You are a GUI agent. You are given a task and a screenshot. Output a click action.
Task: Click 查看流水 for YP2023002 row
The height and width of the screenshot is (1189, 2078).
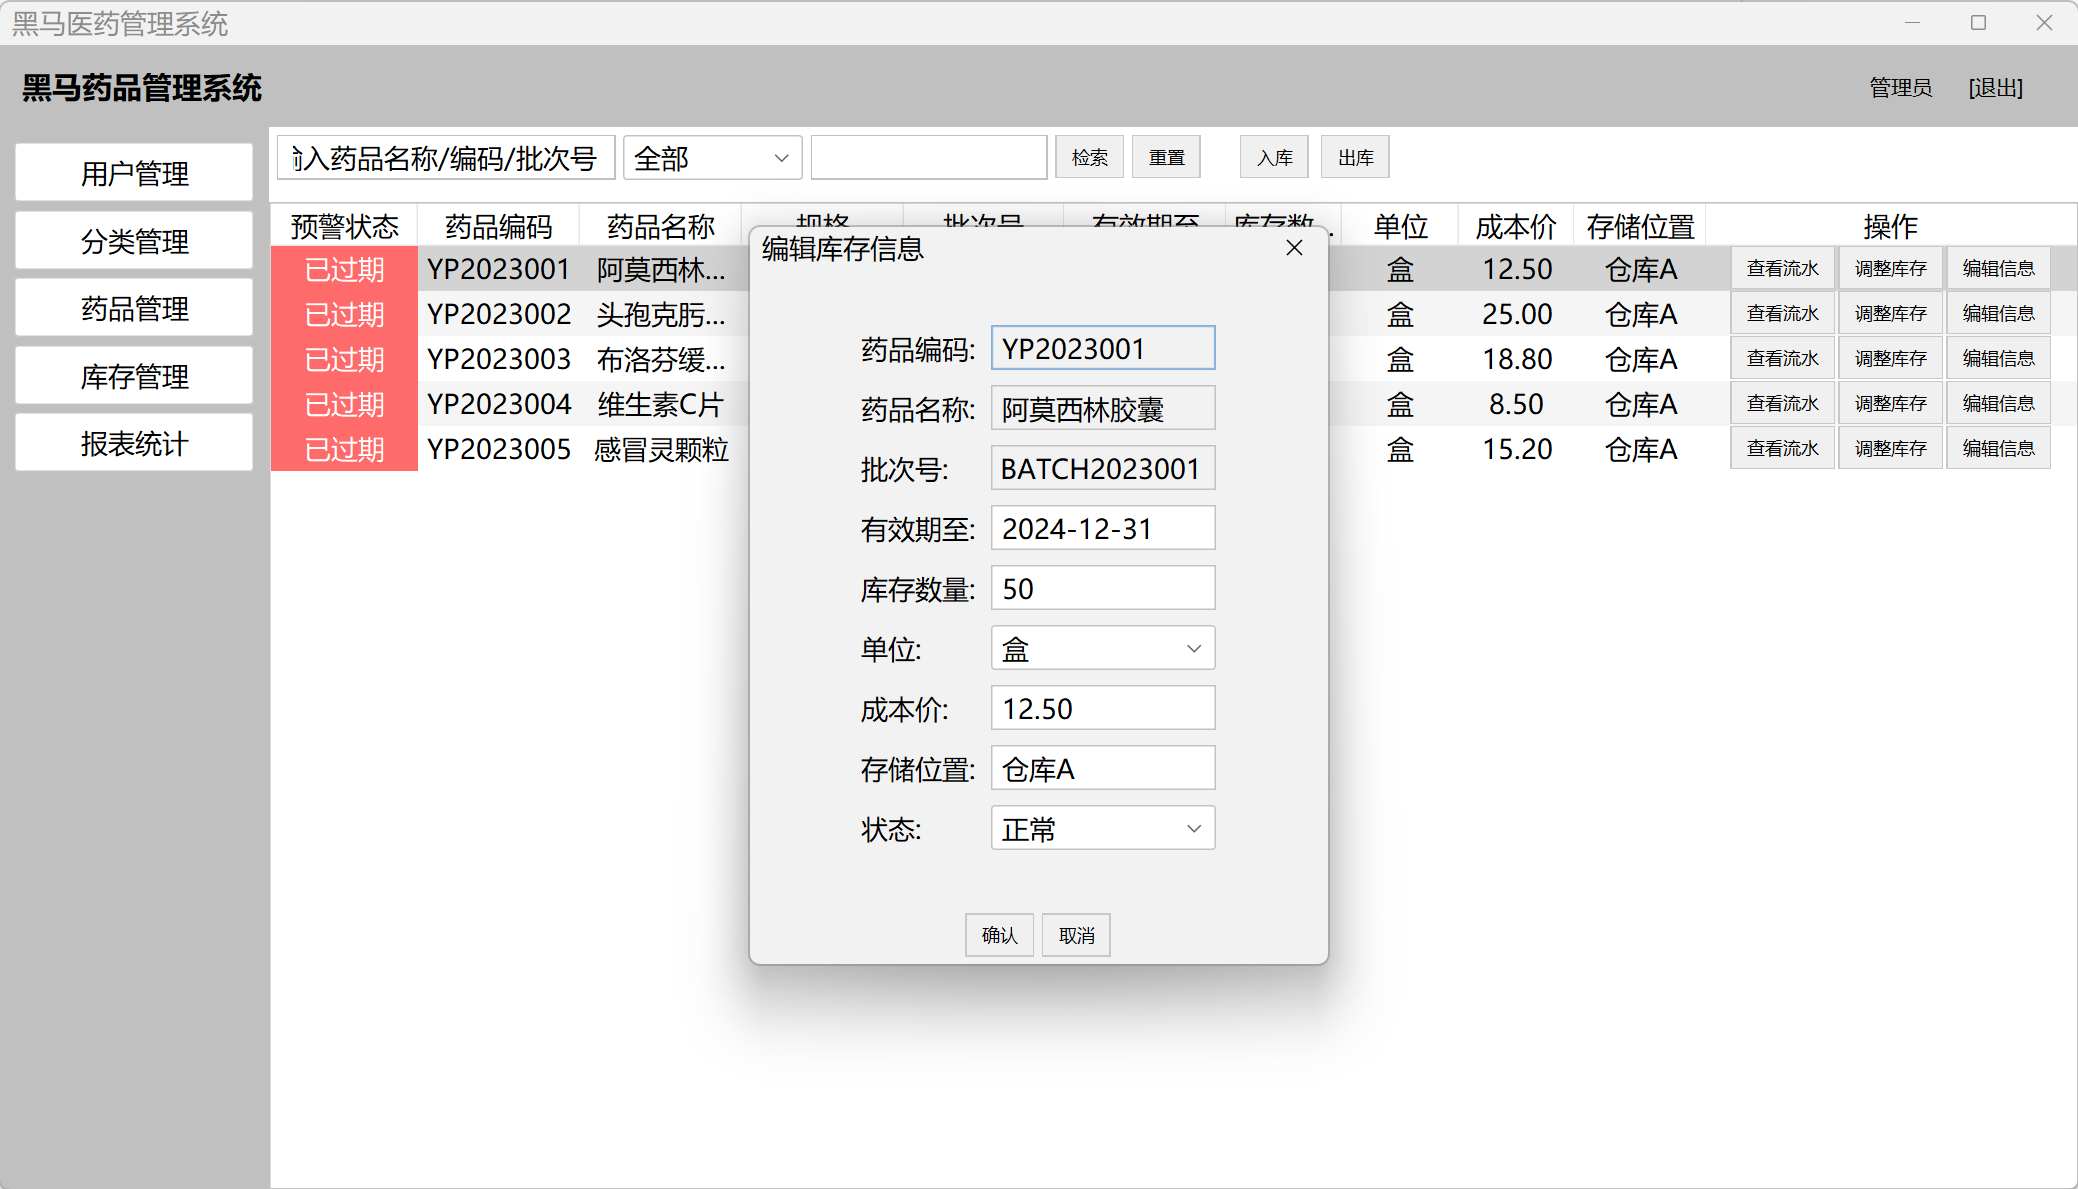point(1782,314)
